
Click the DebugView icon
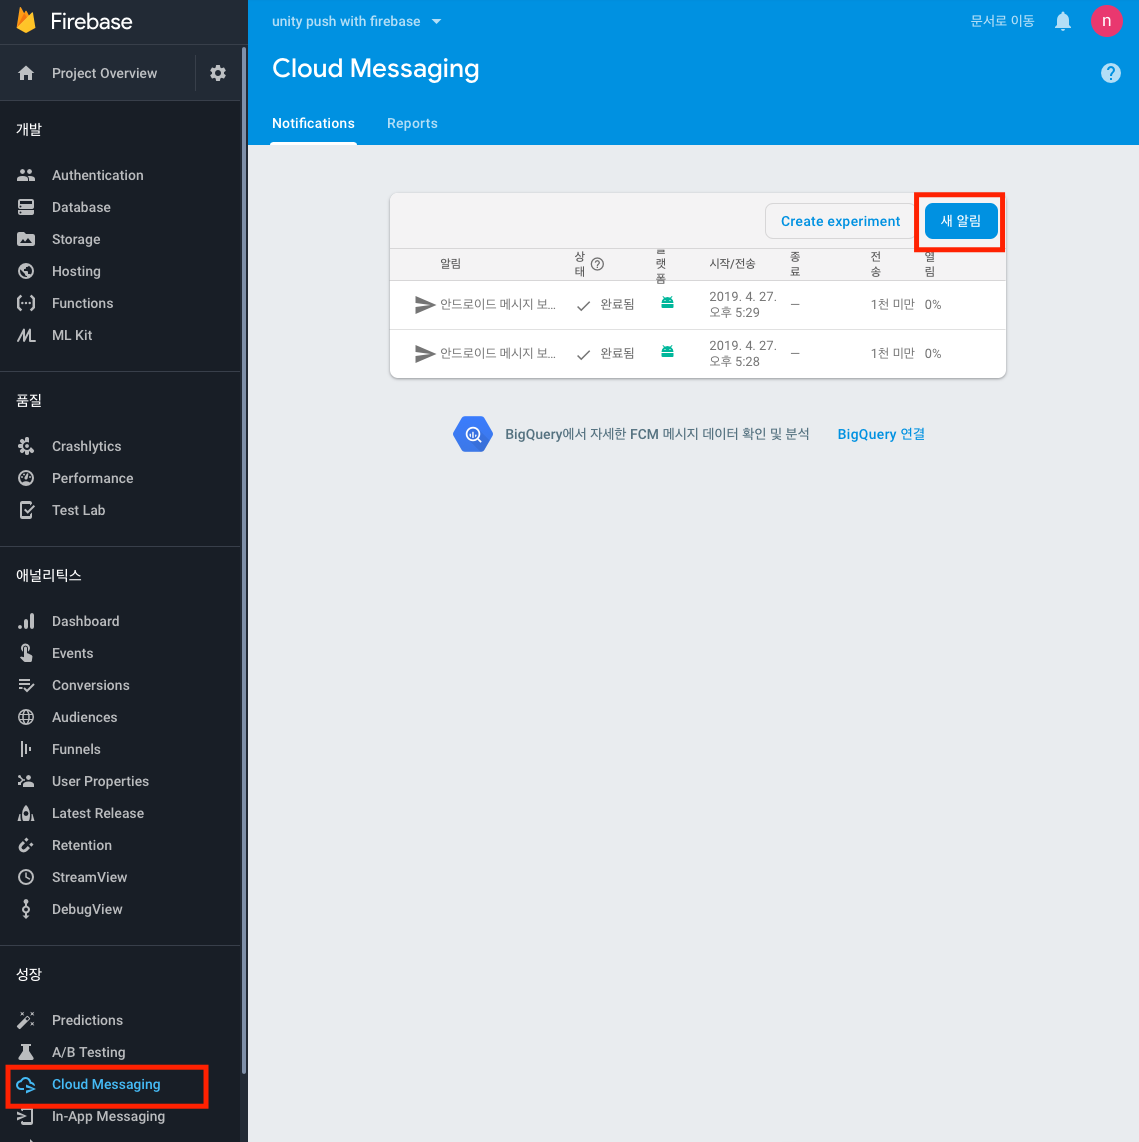(26, 909)
